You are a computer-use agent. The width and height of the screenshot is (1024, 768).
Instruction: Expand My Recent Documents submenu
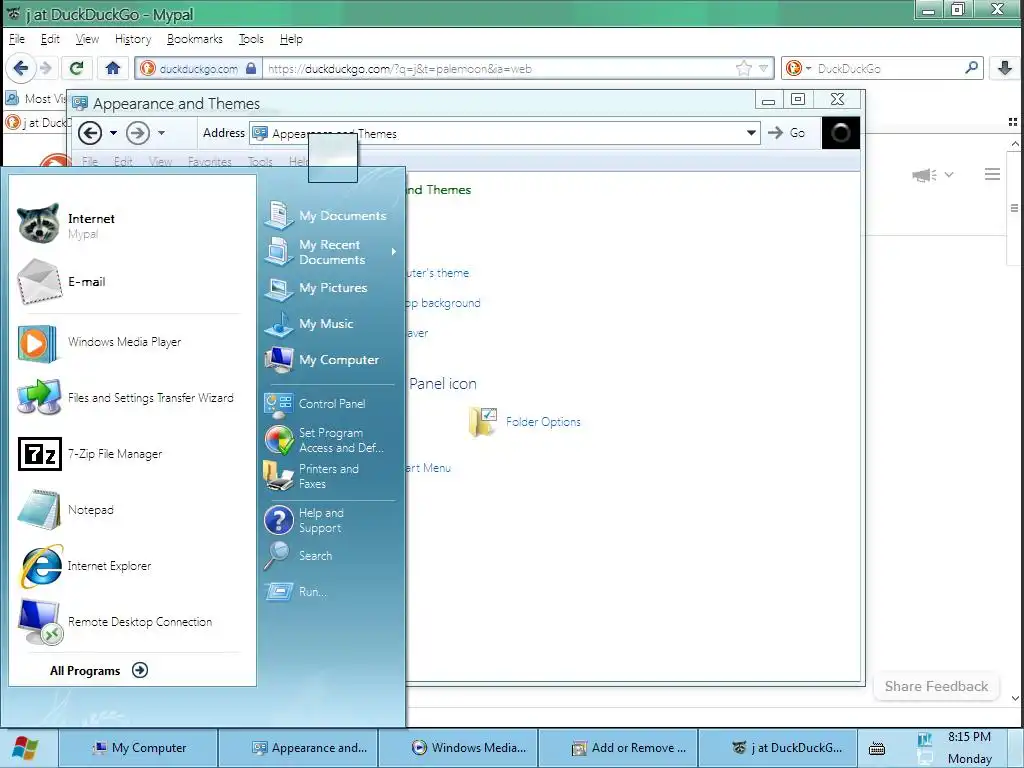tap(330, 252)
